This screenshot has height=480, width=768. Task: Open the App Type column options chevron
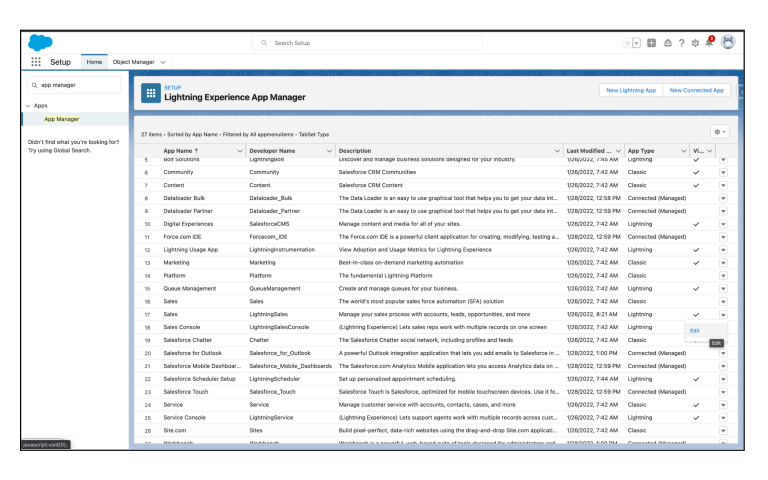pyautogui.click(x=683, y=151)
